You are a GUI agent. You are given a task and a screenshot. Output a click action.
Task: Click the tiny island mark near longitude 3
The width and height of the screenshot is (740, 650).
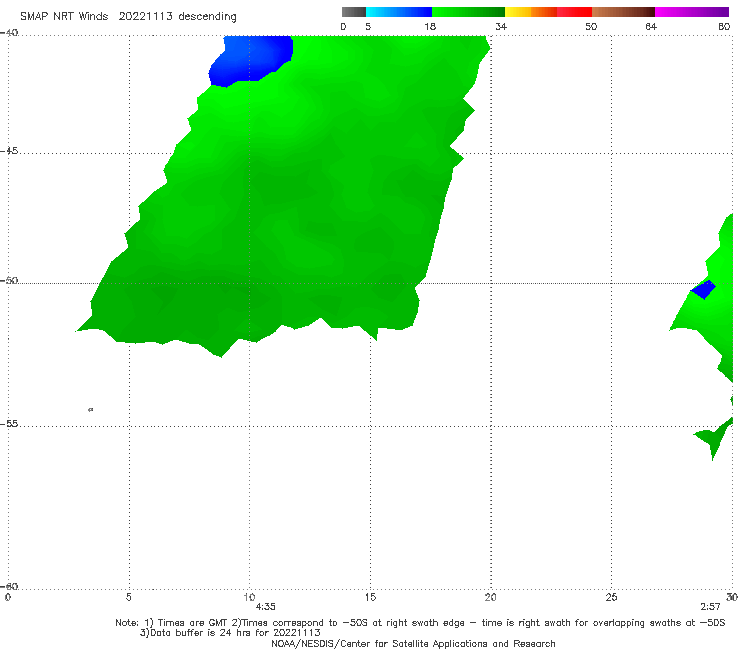point(91,409)
